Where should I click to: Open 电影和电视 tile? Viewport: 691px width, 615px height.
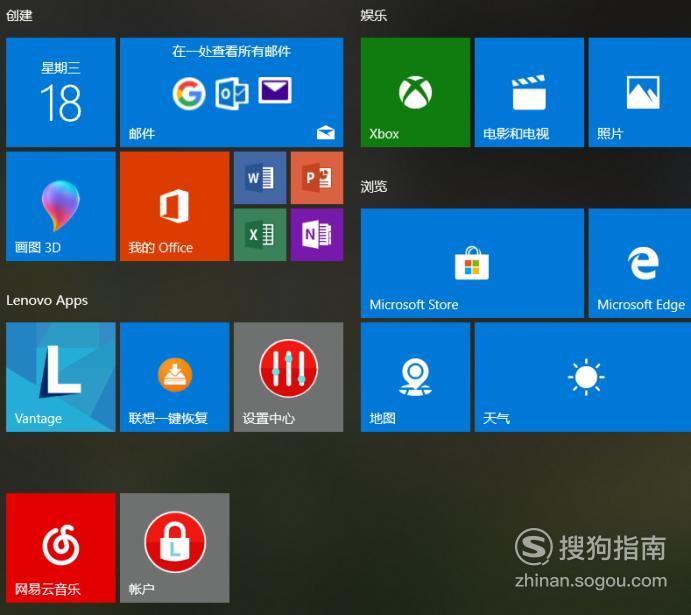(529, 92)
